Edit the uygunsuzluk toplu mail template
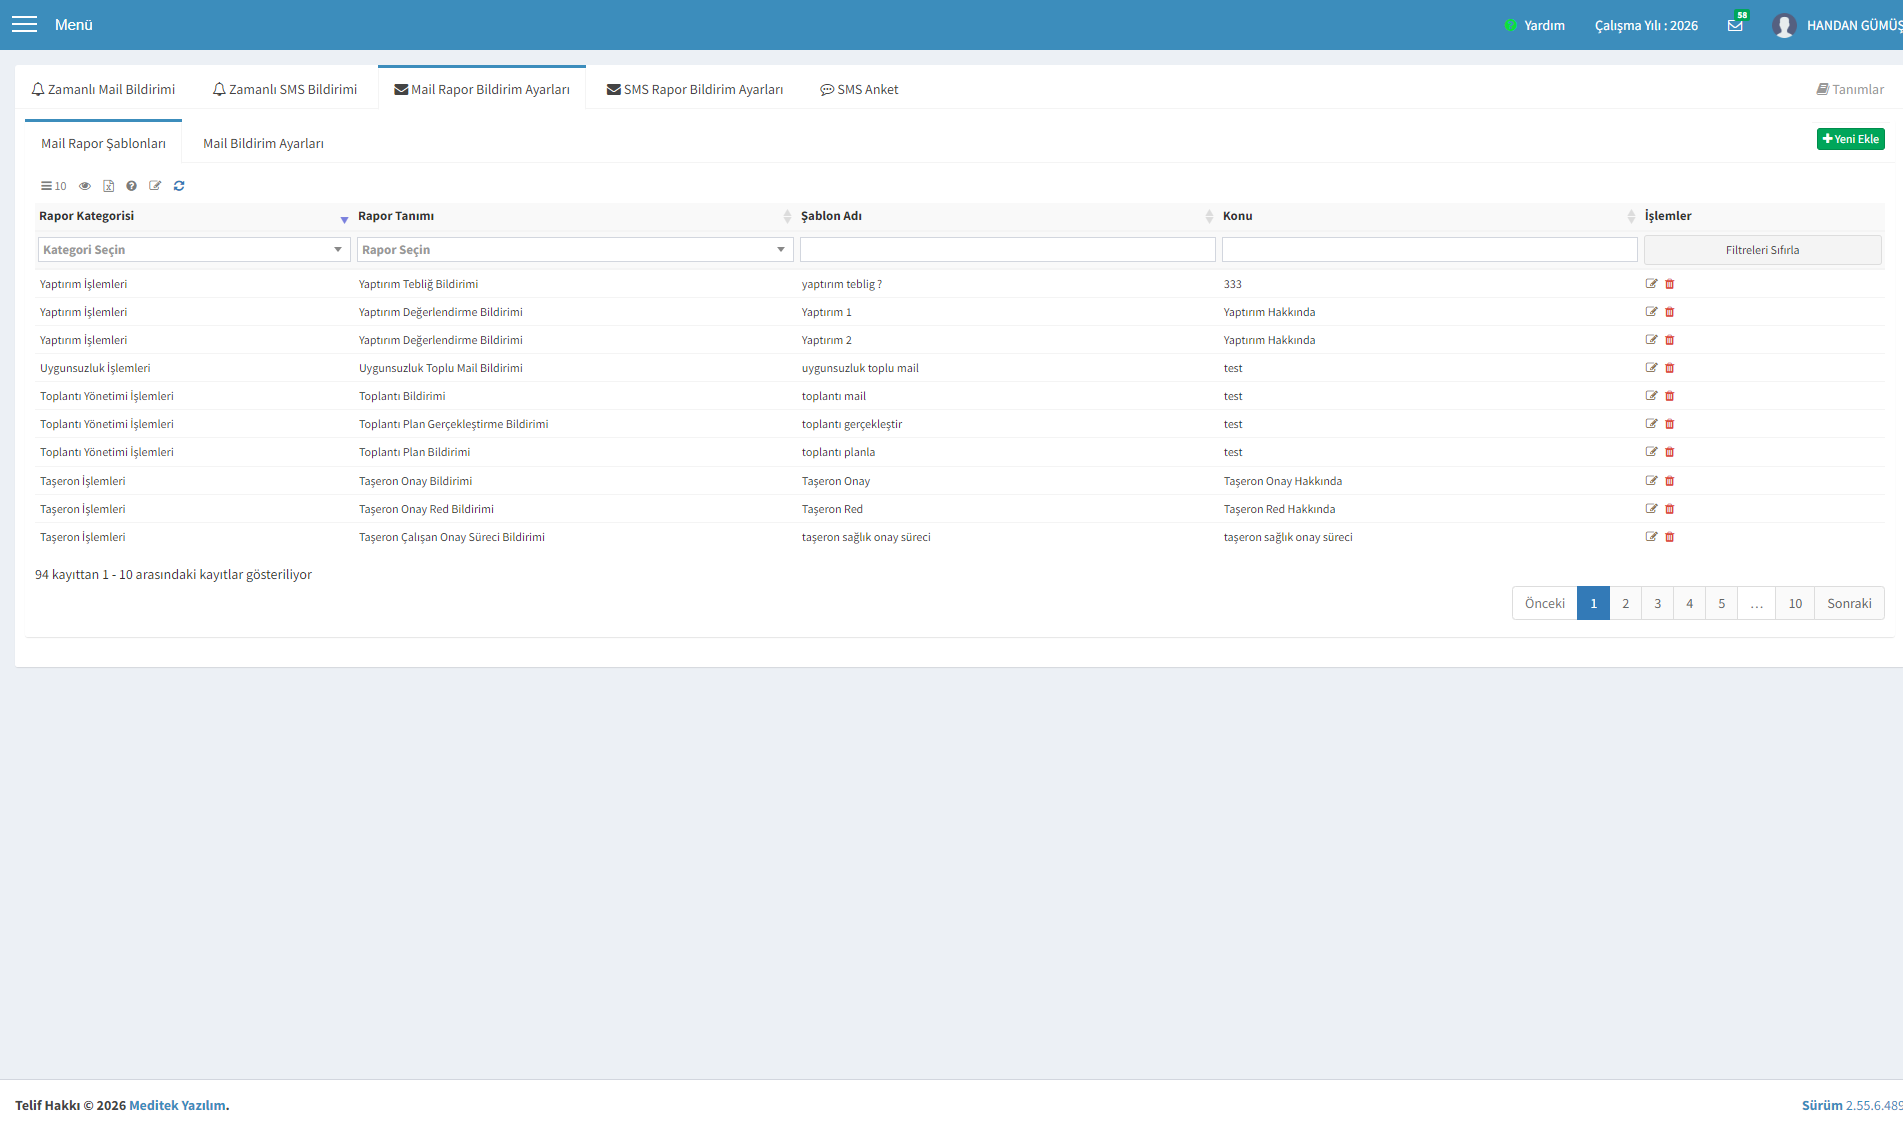The width and height of the screenshot is (1903, 1130). click(x=1651, y=368)
